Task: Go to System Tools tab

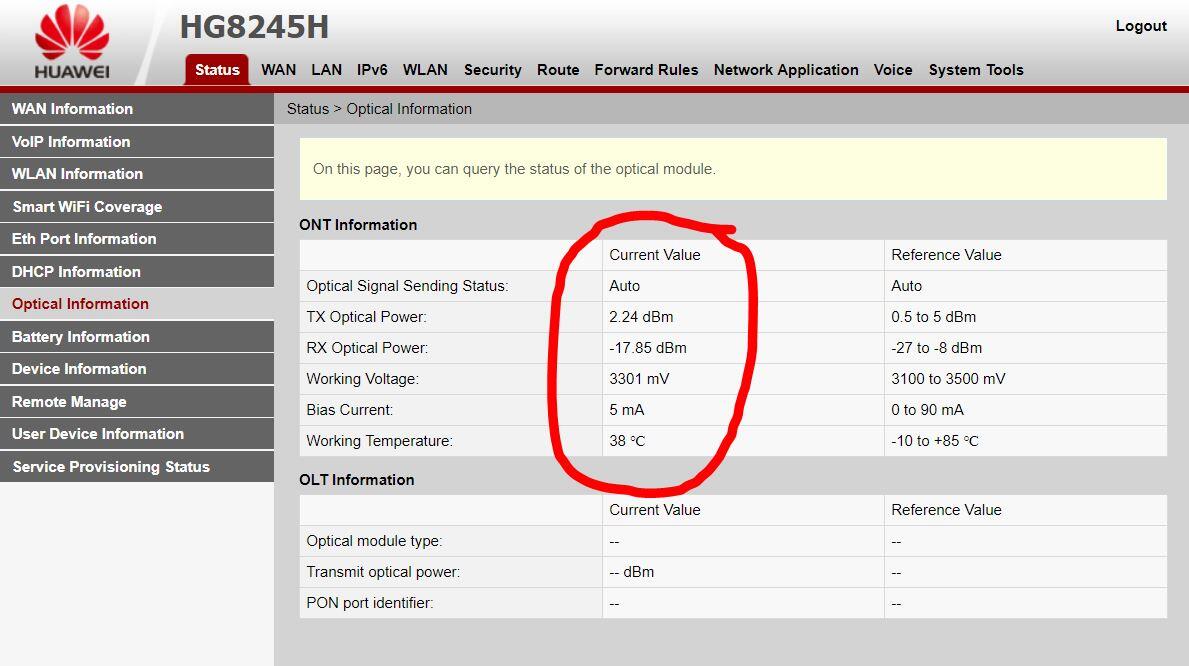Action: coord(976,70)
